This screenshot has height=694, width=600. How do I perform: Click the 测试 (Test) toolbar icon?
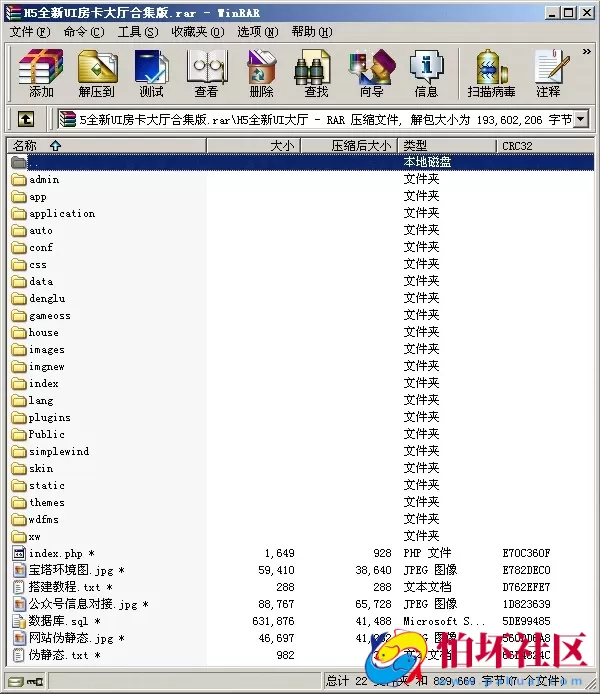[x=151, y=73]
